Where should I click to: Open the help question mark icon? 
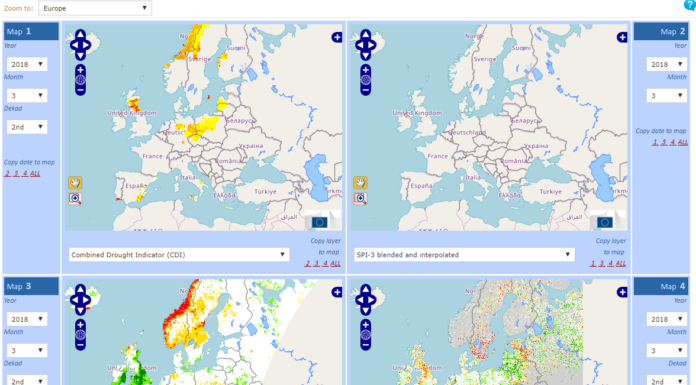[x=690, y=5]
